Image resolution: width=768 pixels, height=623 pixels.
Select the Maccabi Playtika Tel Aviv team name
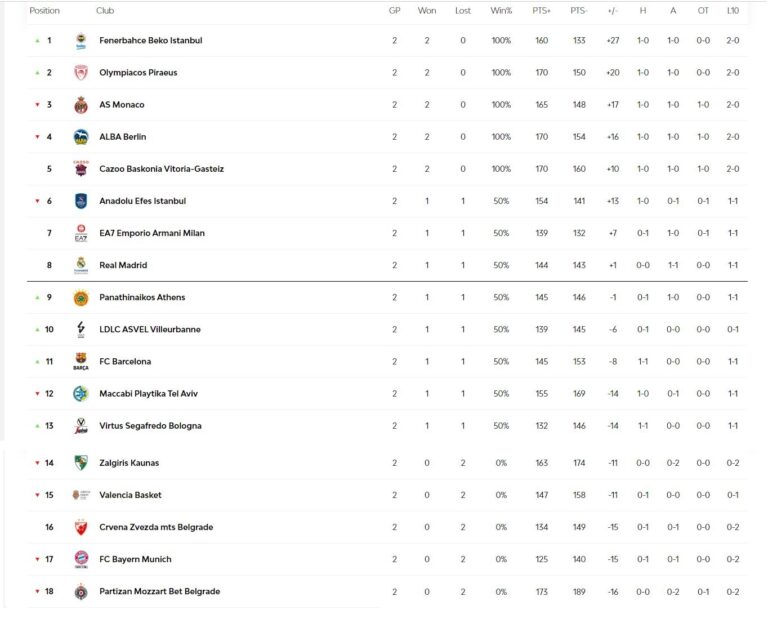tap(150, 394)
